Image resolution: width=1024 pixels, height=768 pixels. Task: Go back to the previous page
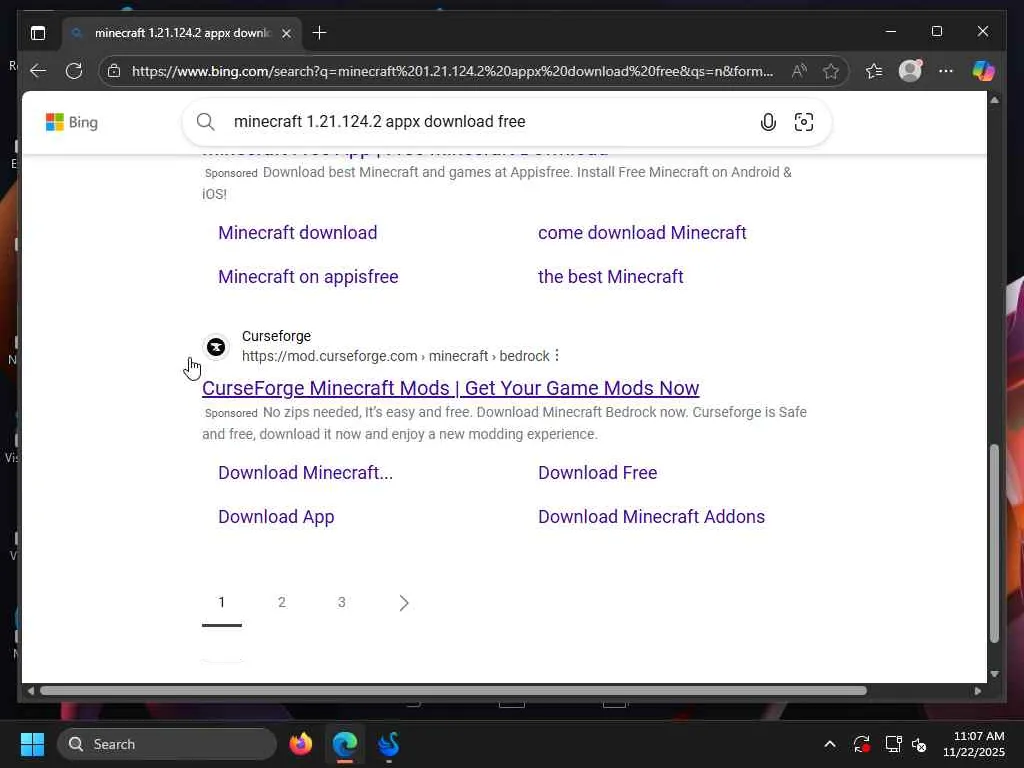coord(39,71)
